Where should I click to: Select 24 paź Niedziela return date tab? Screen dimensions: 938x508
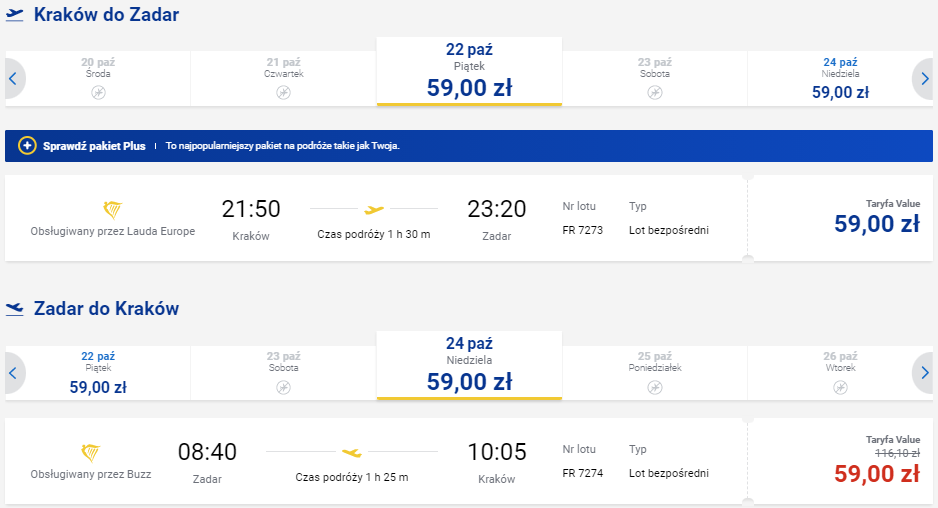coord(469,365)
